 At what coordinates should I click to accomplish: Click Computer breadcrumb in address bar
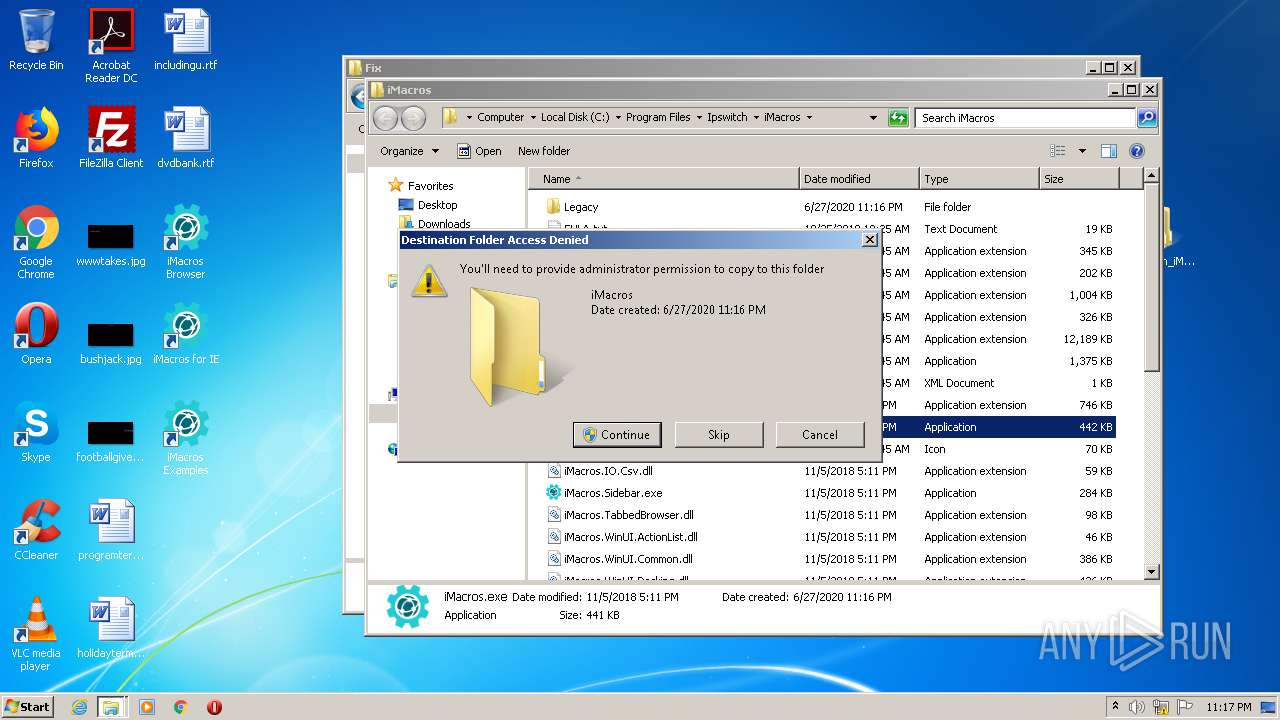(x=500, y=117)
